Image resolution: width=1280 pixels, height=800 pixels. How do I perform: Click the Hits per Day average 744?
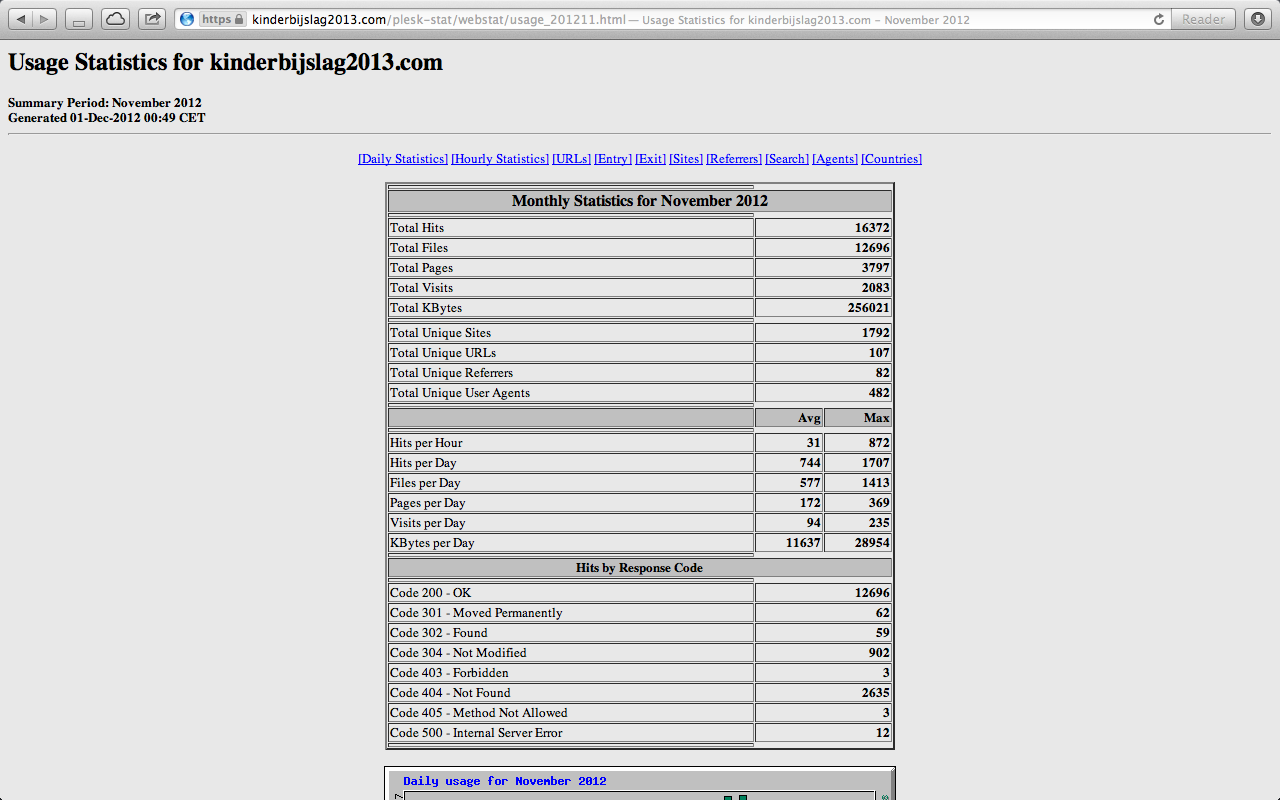coord(810,463)
